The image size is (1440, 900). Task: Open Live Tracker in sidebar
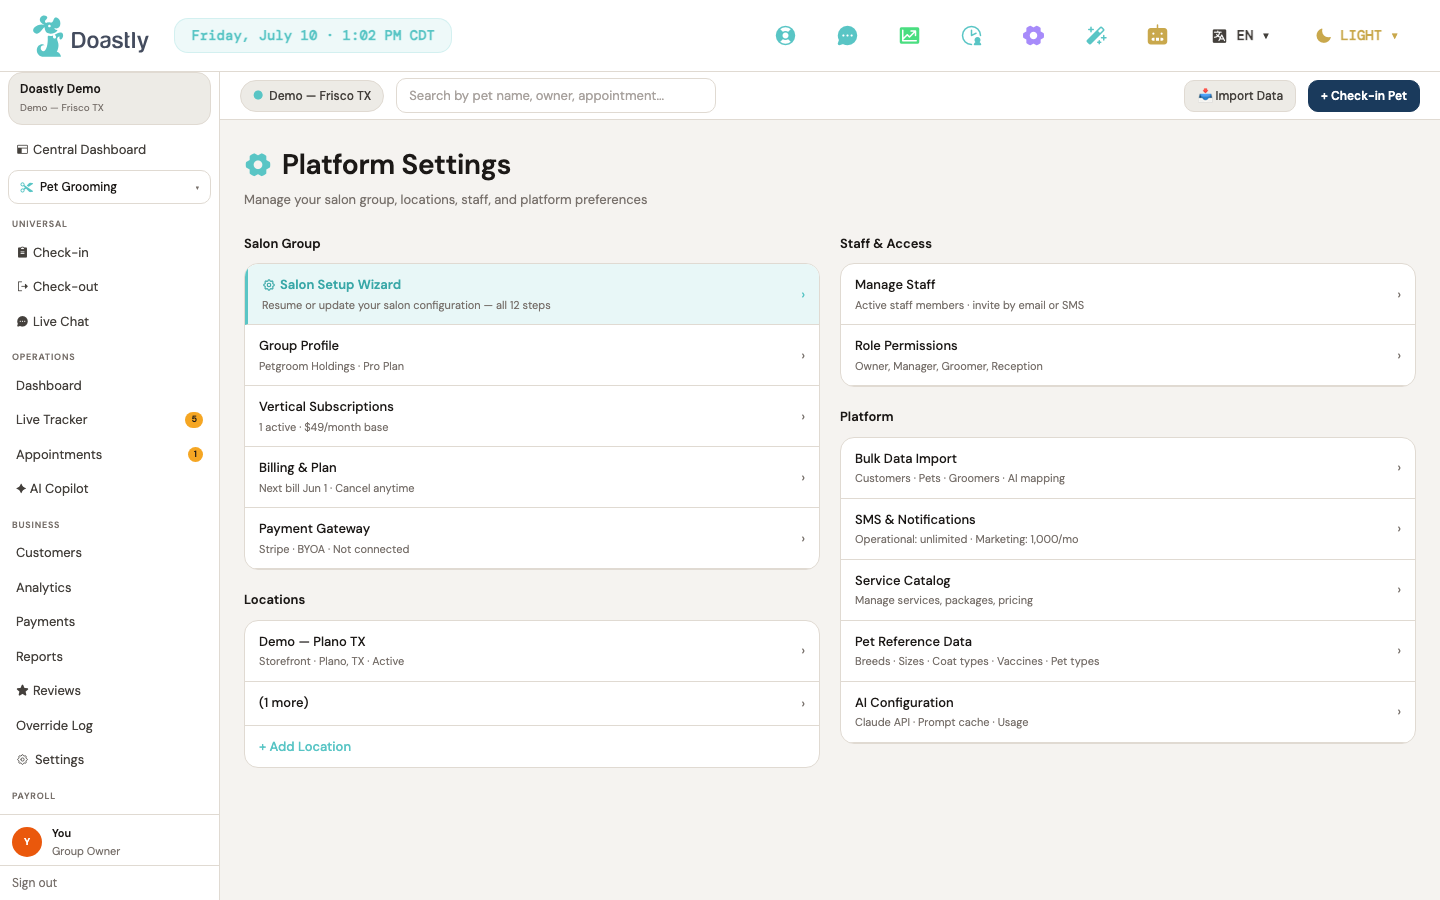pyautogui.click(x=110, y=420)
